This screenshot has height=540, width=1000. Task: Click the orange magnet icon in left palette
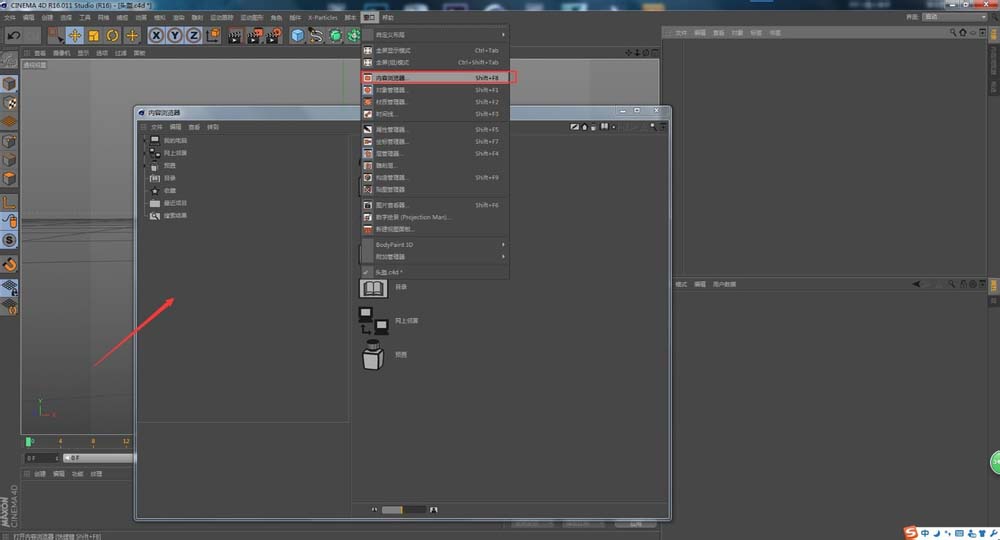click(x=9, y=264)
